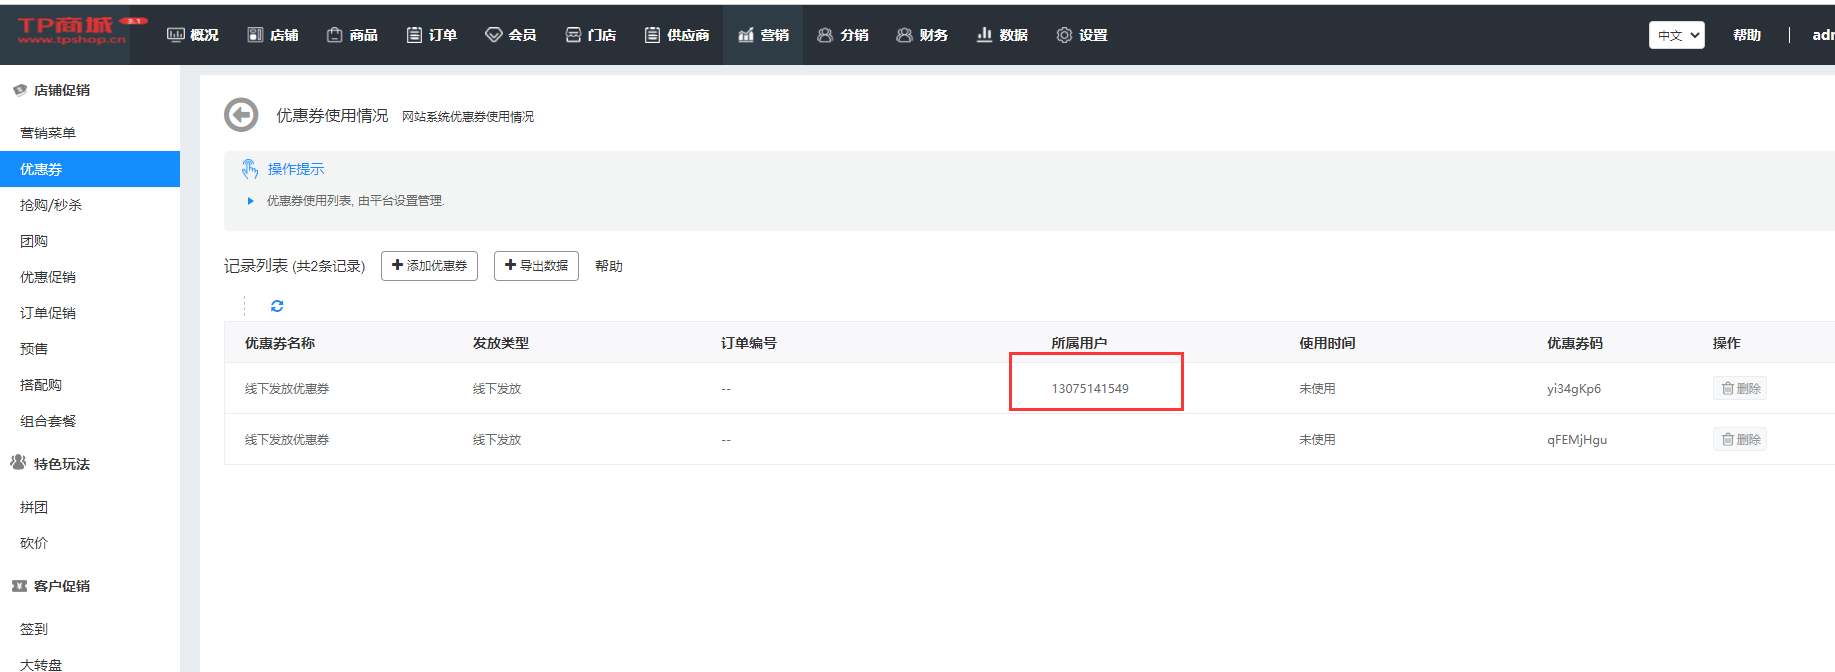This screenshot has height=672, width=1835.
Task: Open the 数据 statistics menu
Action: pos(1002,35)
